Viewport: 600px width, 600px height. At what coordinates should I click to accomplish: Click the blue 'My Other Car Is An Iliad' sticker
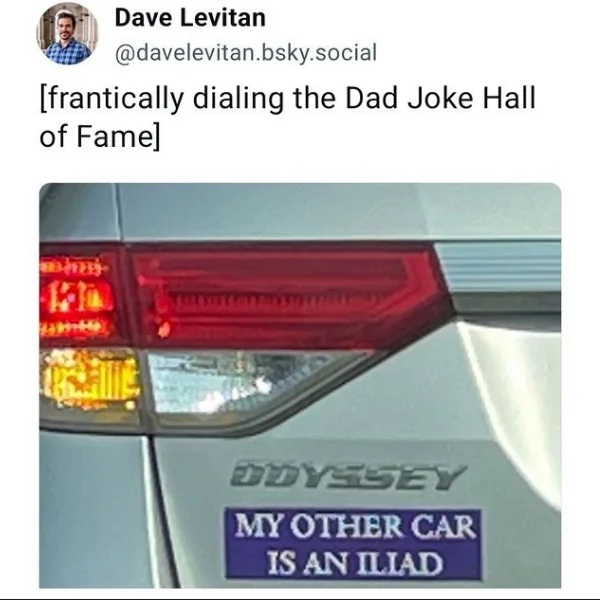click(x=353, y=543)
